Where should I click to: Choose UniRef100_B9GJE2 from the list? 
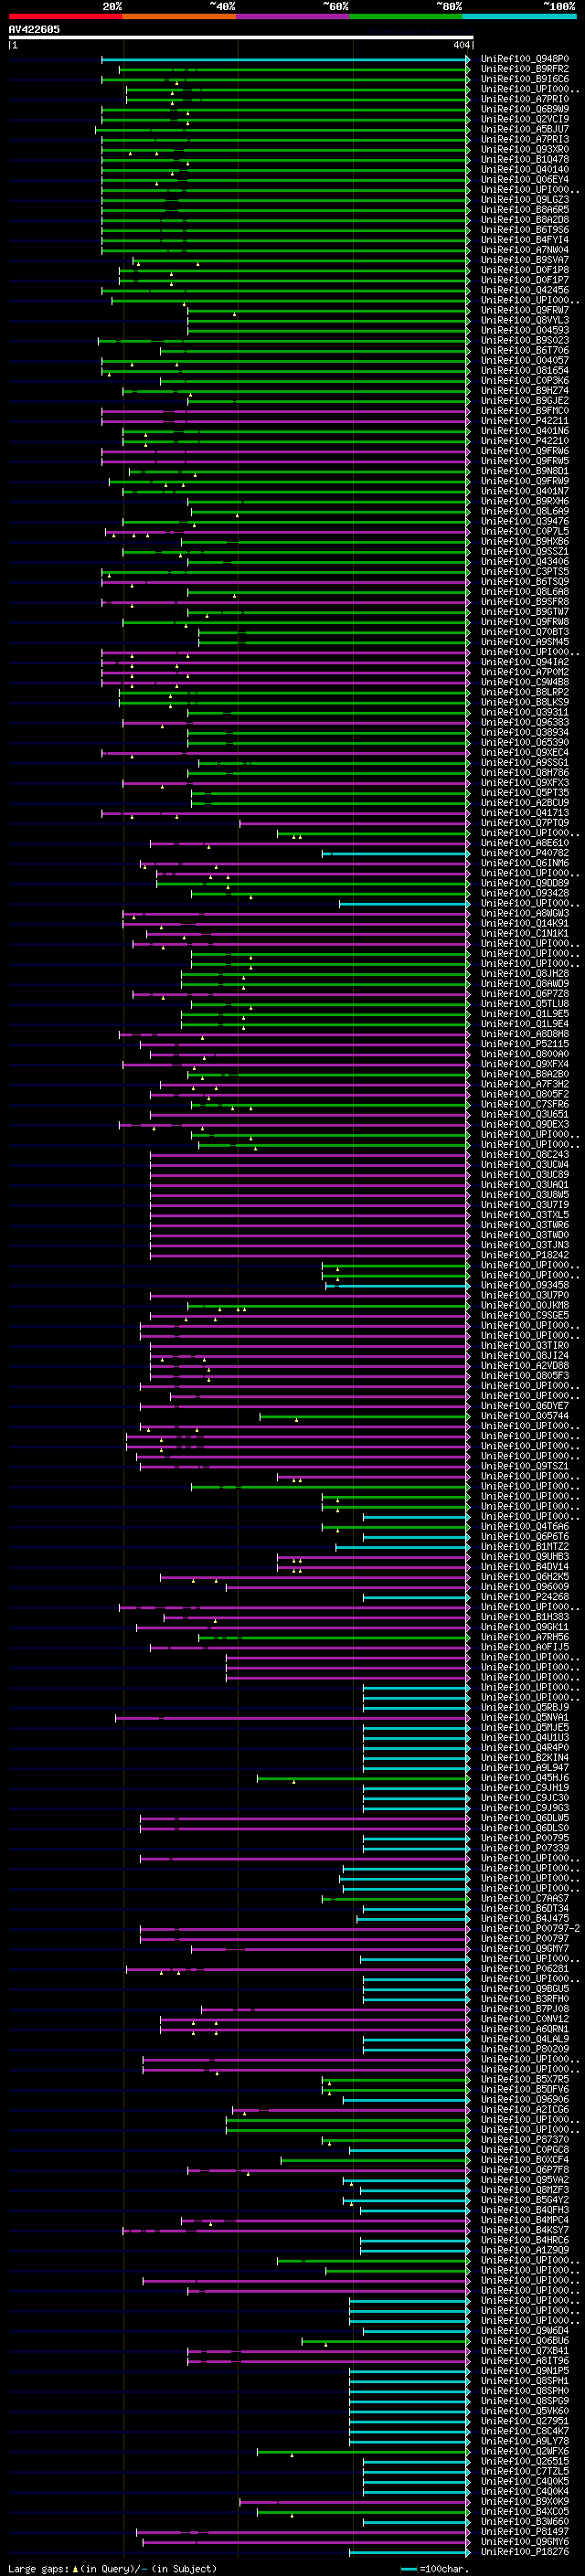tap(525, 400)
